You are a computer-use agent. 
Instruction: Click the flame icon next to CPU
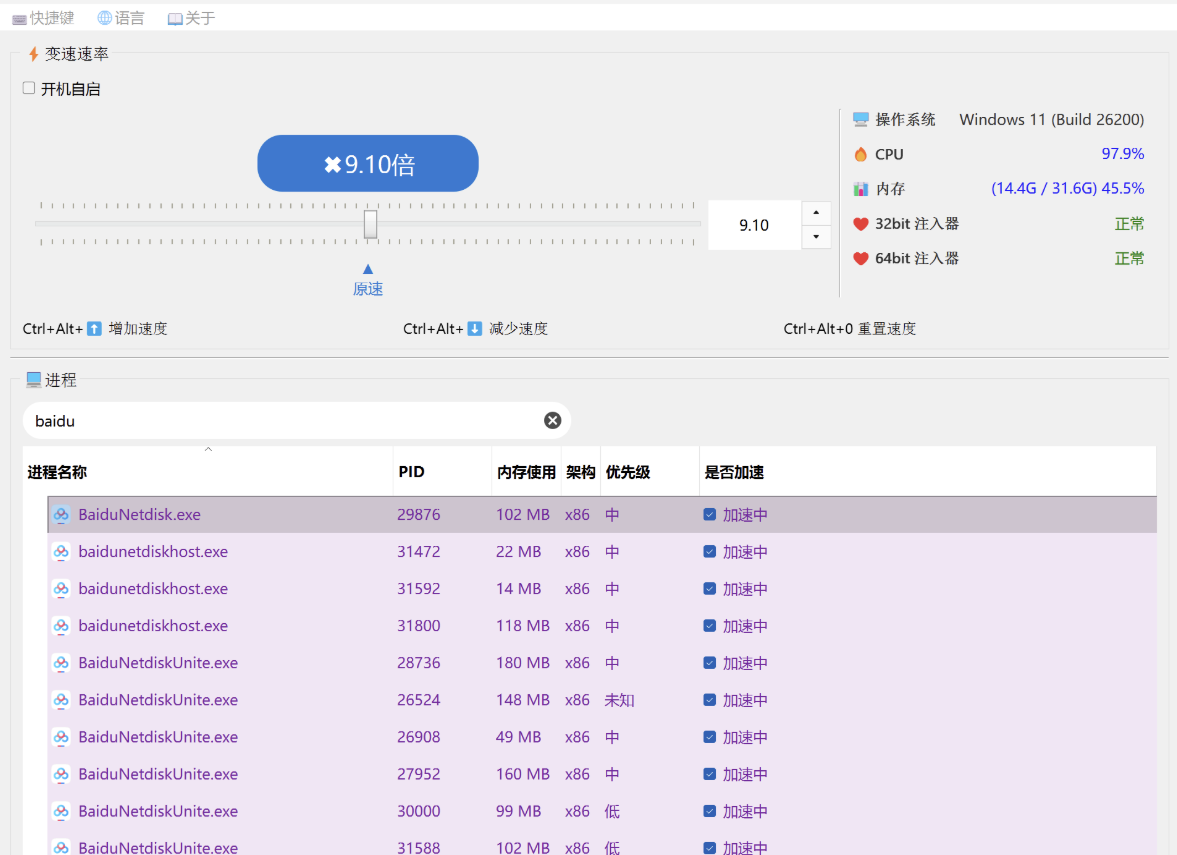pyautogui.click(x=861, y=154)
